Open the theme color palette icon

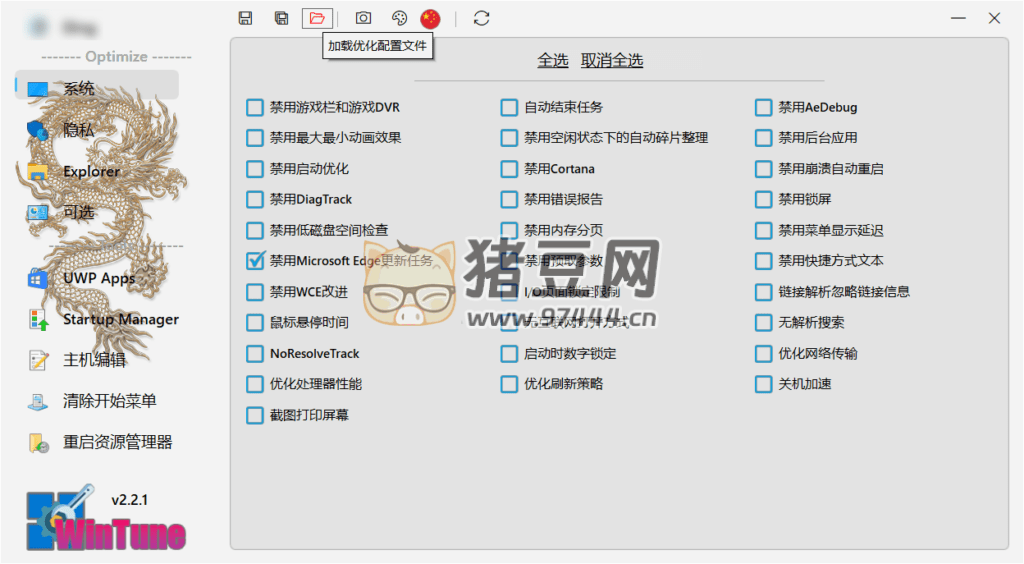point(399,18)
